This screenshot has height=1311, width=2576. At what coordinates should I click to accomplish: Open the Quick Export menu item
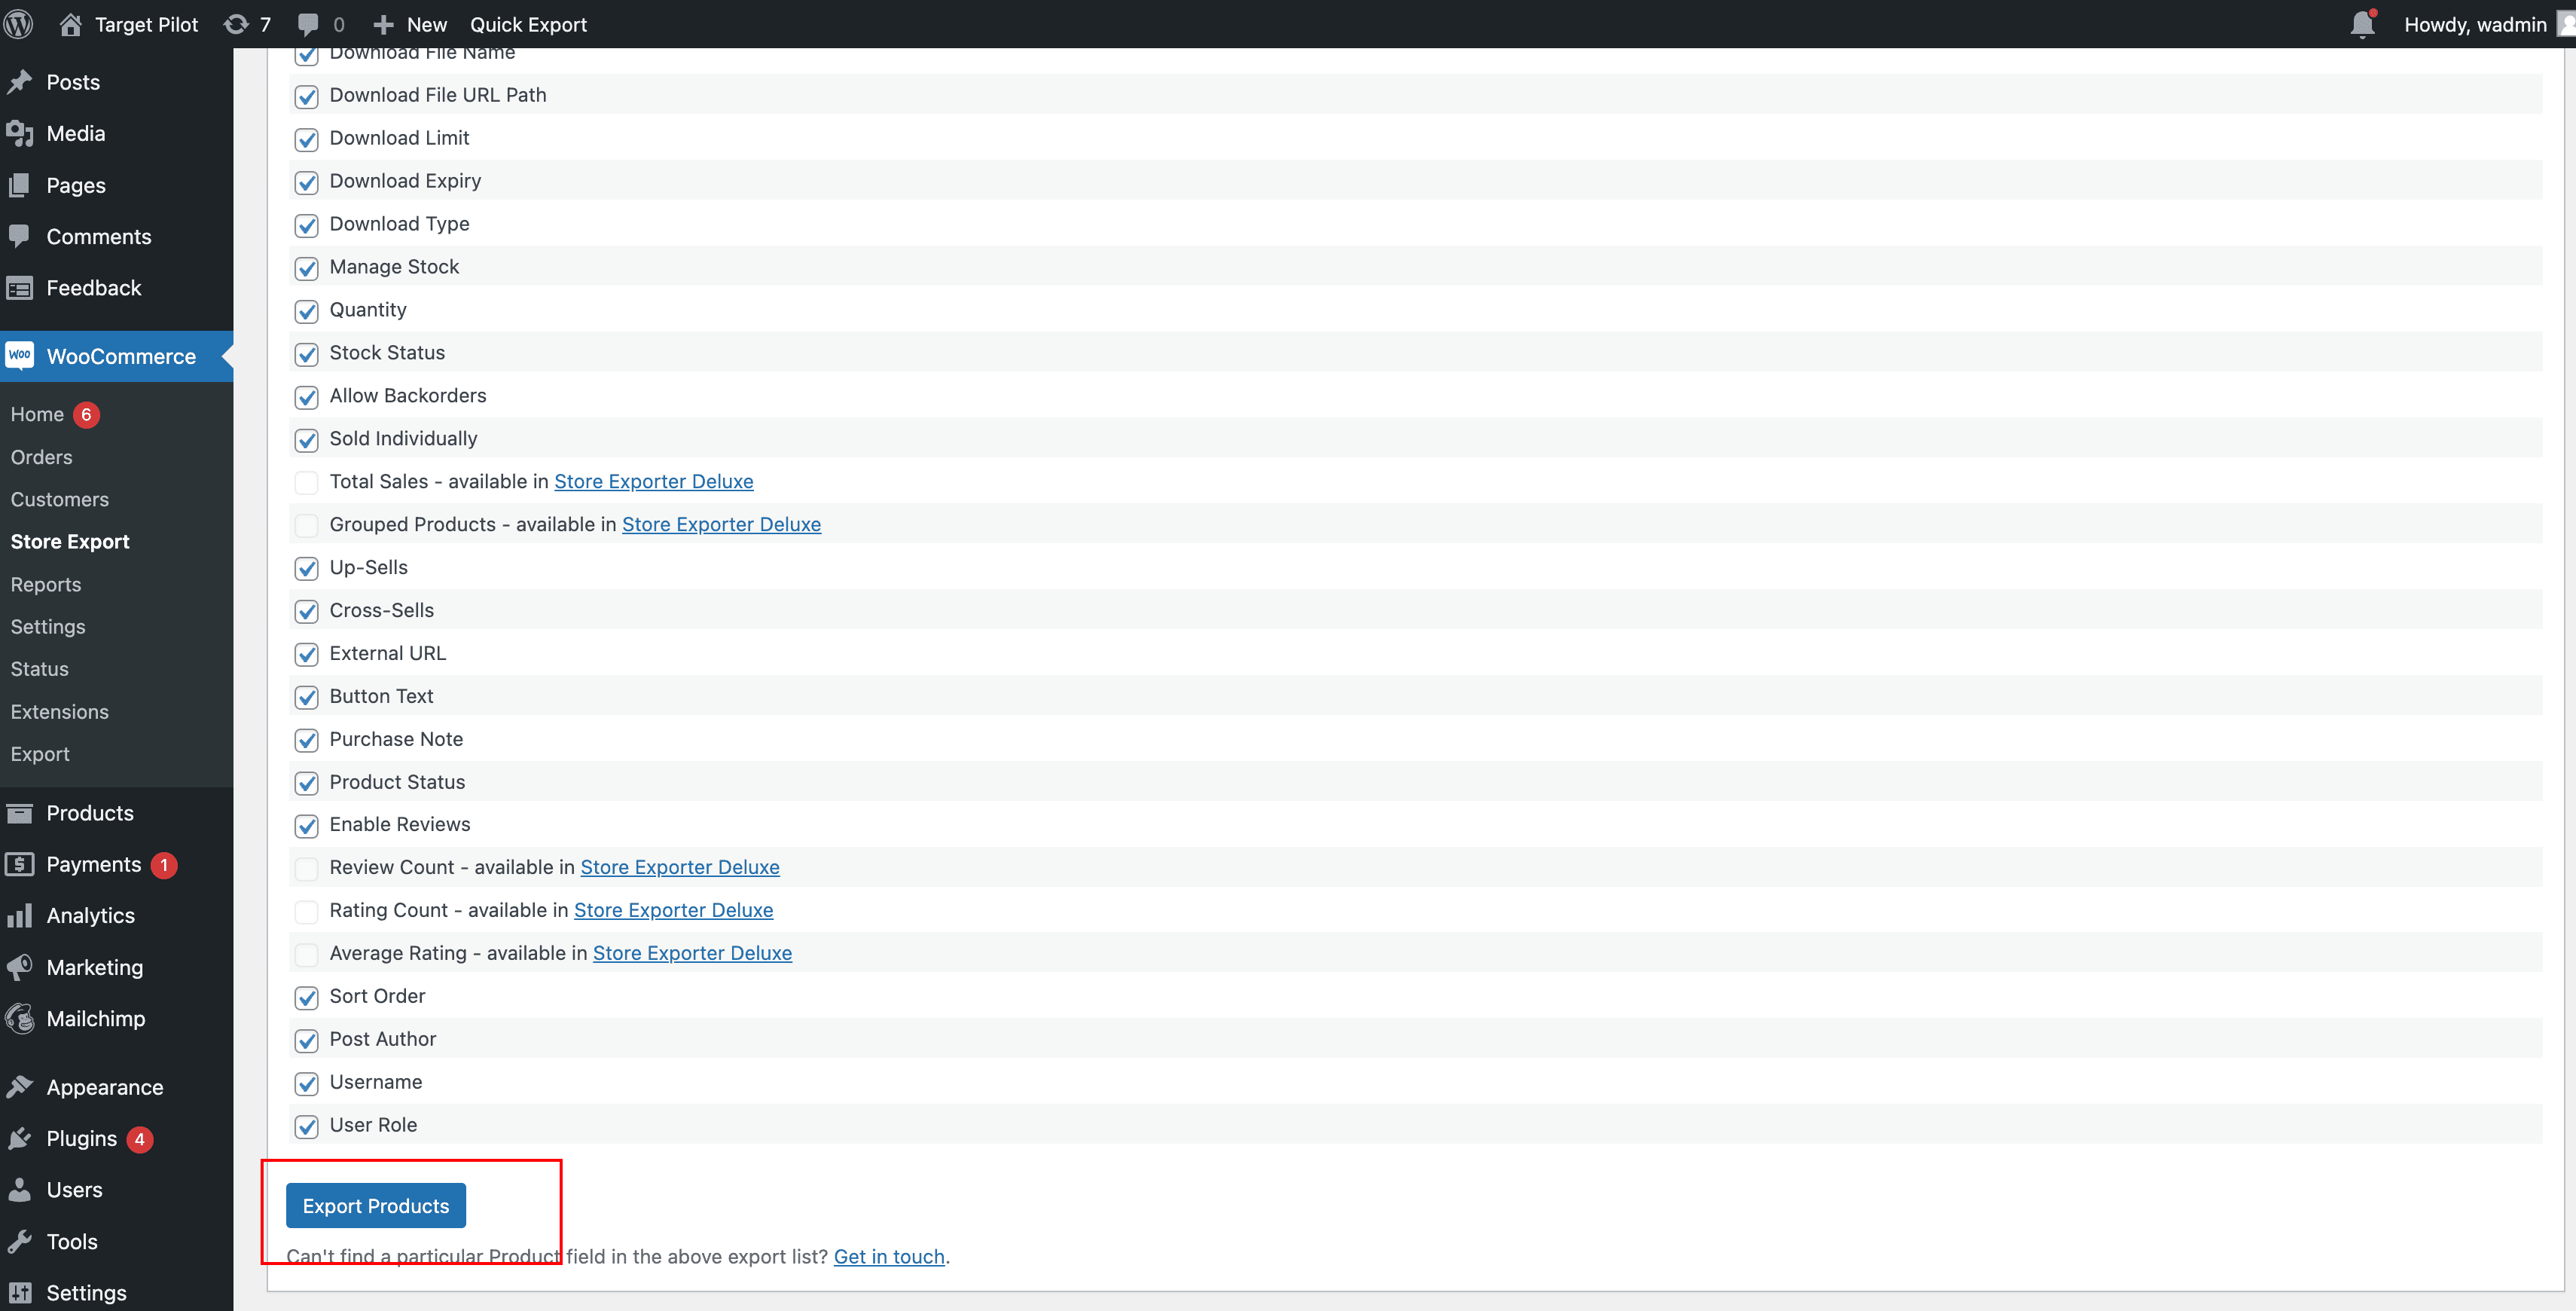click(x=529, y=23)
